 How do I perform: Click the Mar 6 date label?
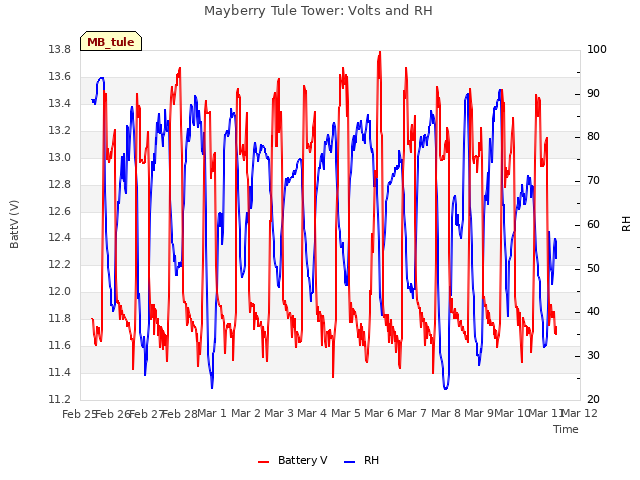379,413
